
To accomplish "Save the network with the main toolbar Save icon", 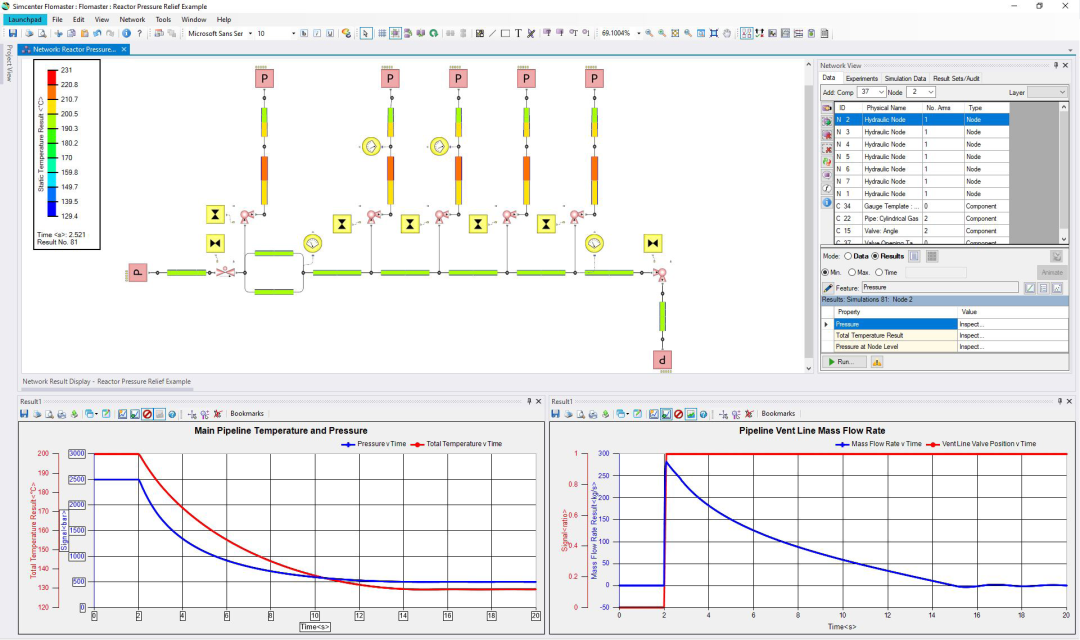I will pos(12,33).
